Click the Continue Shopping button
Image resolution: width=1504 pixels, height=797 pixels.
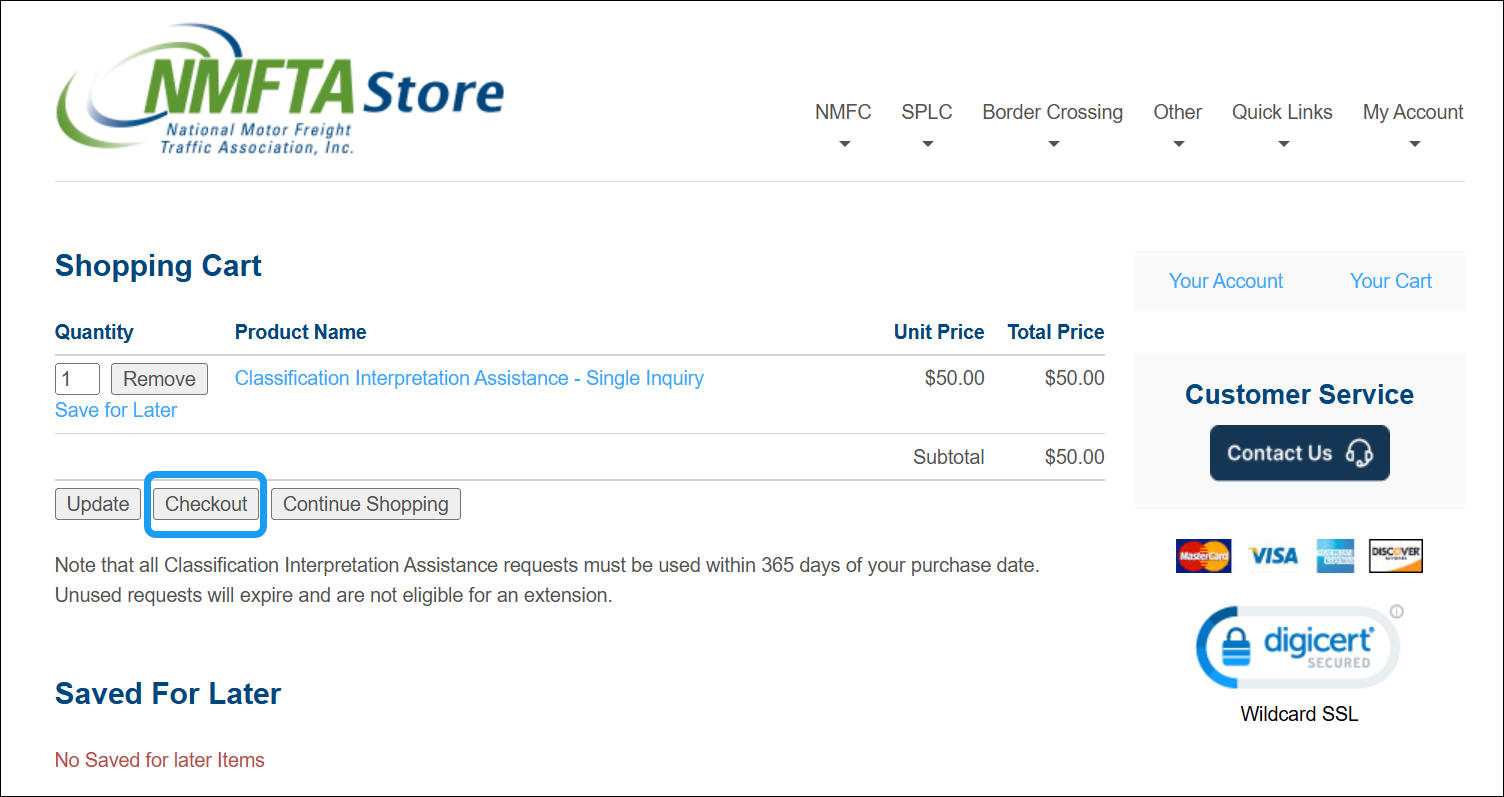tap(365, 504)
